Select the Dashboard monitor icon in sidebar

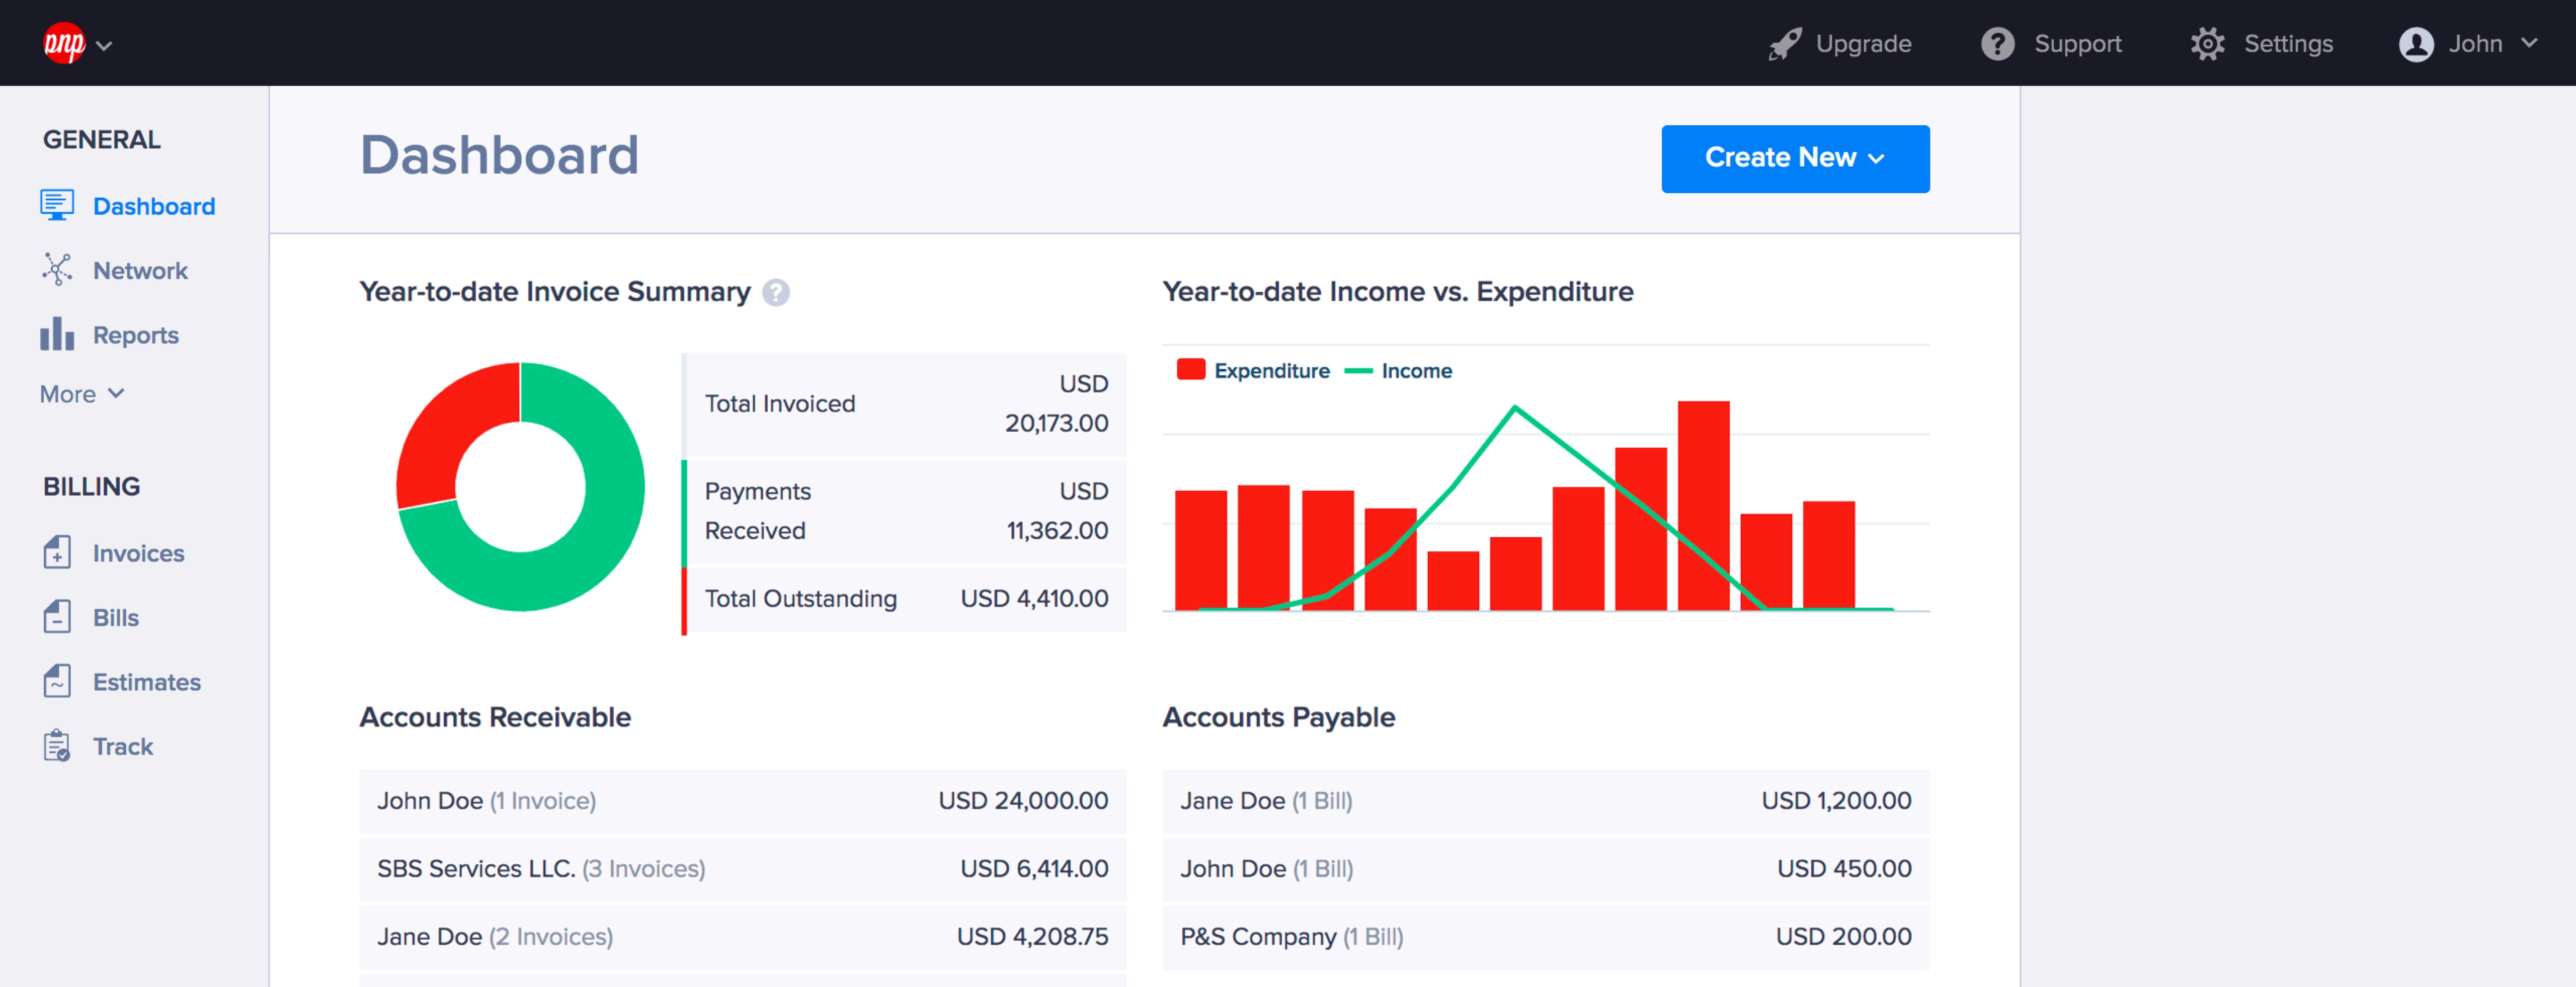57,205
